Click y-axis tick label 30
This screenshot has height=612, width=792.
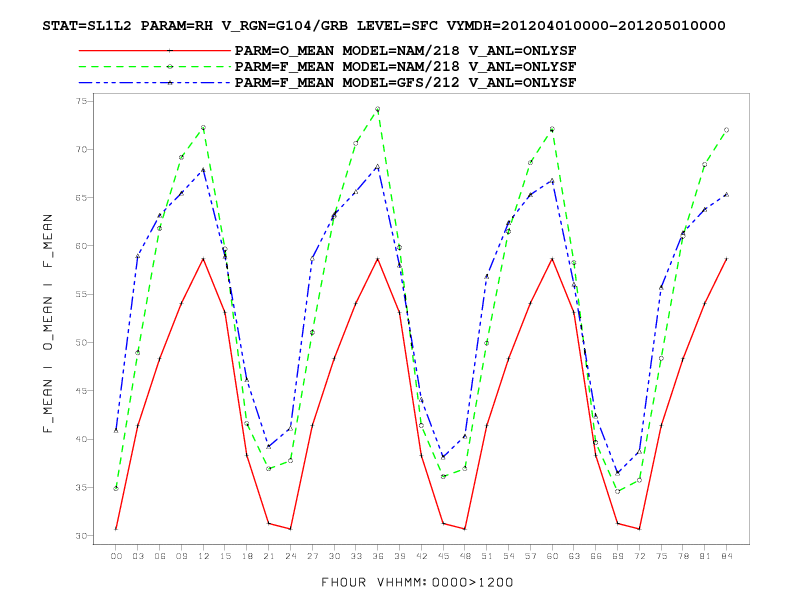tap(83, 536)
